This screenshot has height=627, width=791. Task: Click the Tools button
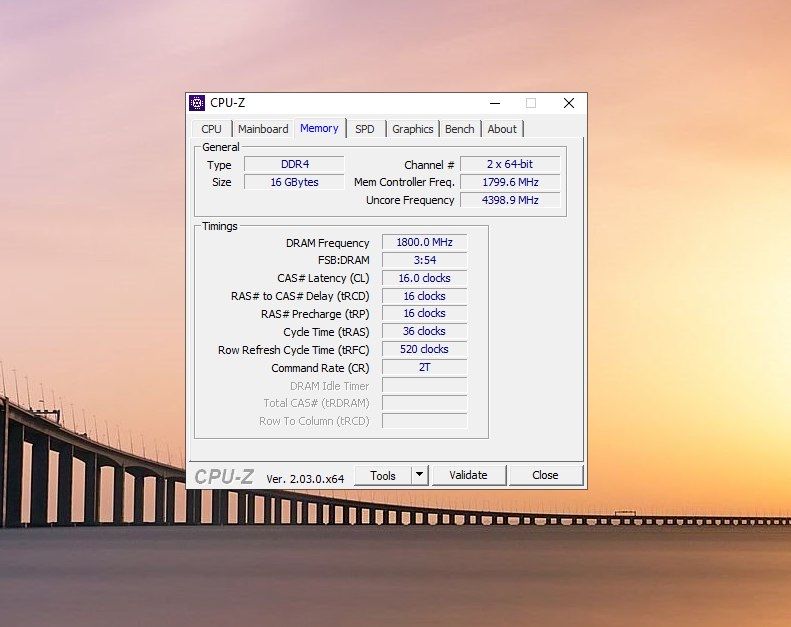click(383, 476)
